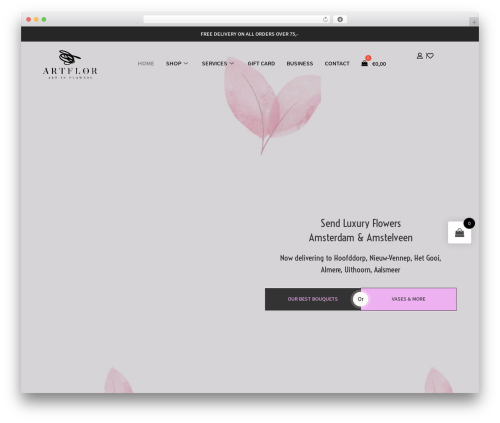Click the header shopping bag icon
The image size is (500, 423).
[364, 63]
